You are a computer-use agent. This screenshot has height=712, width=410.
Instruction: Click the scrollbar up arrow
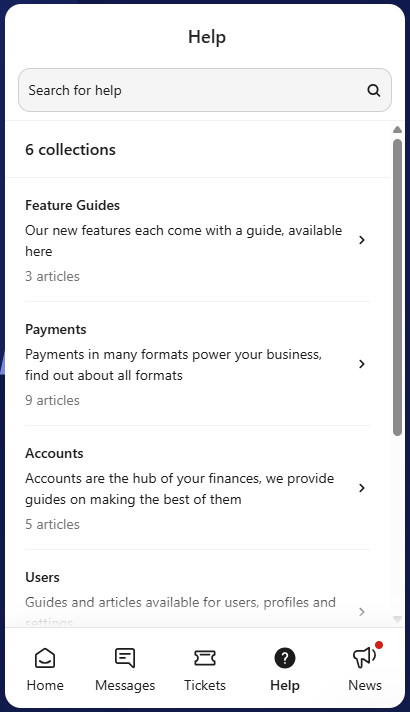(x=397, y=130)
